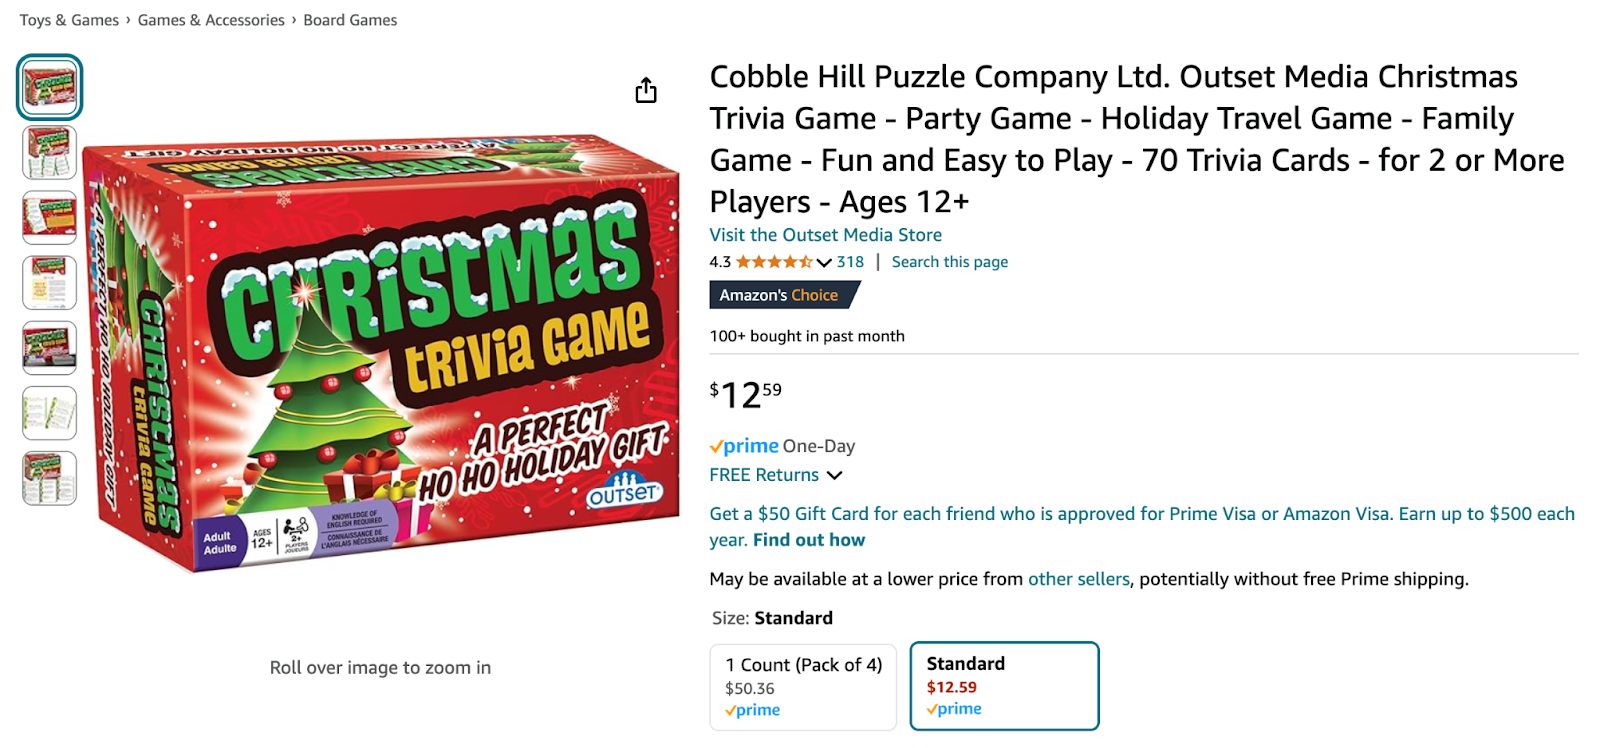Click the Search this page link
Image resolution: width=1600 pixels, height=748 pixels.
(949, 261)
